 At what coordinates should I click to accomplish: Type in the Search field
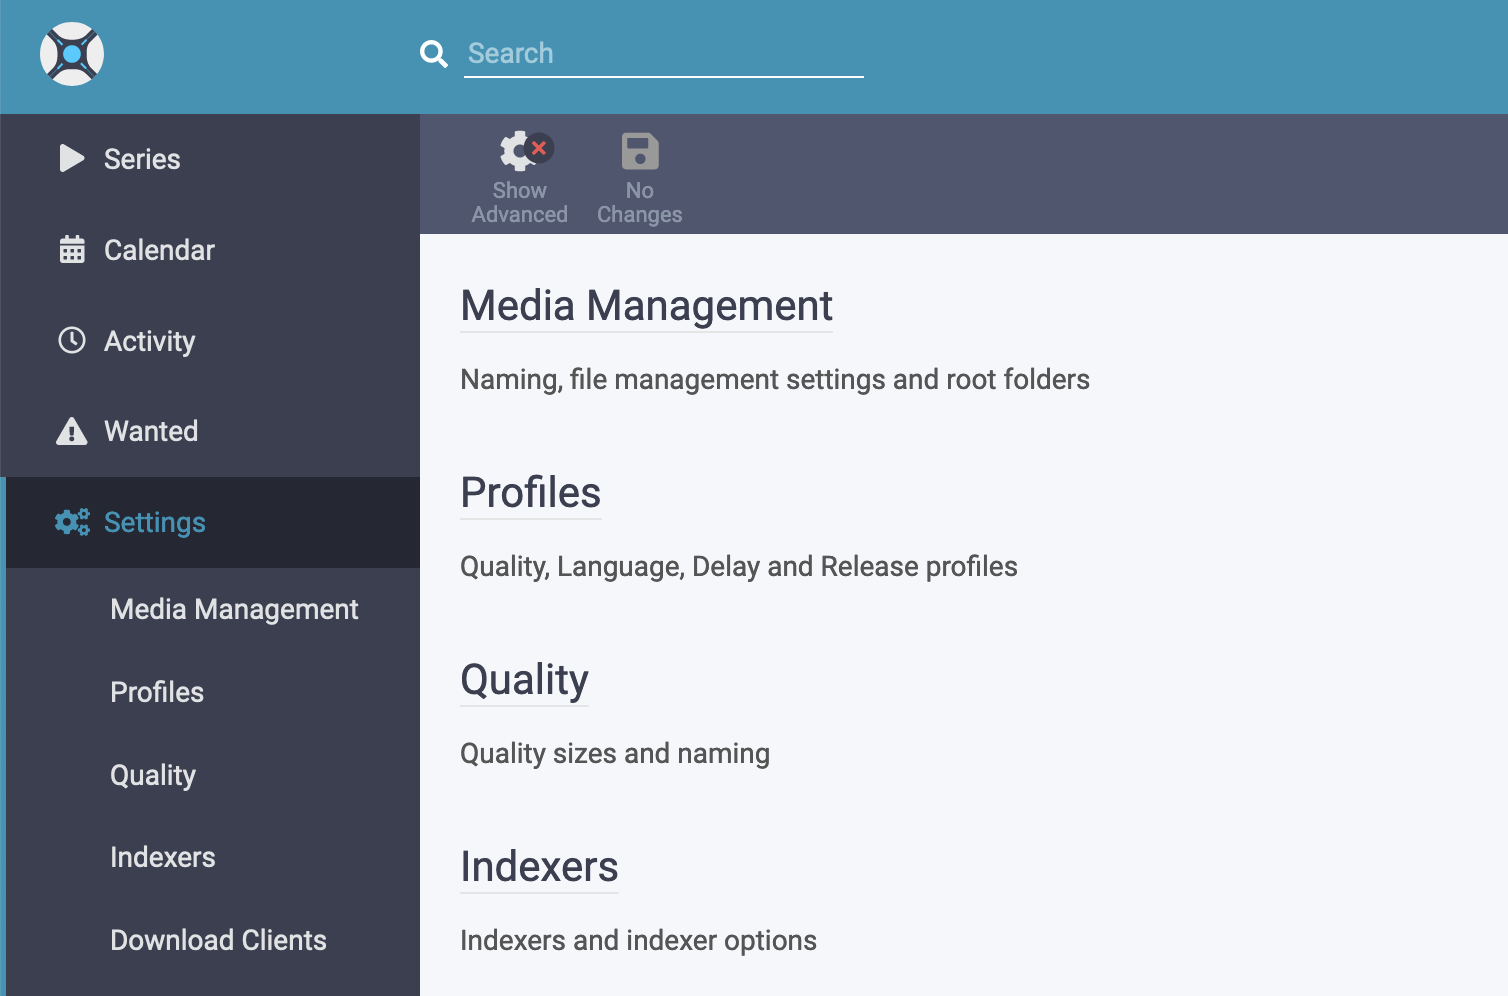click(x=664, y=54)
